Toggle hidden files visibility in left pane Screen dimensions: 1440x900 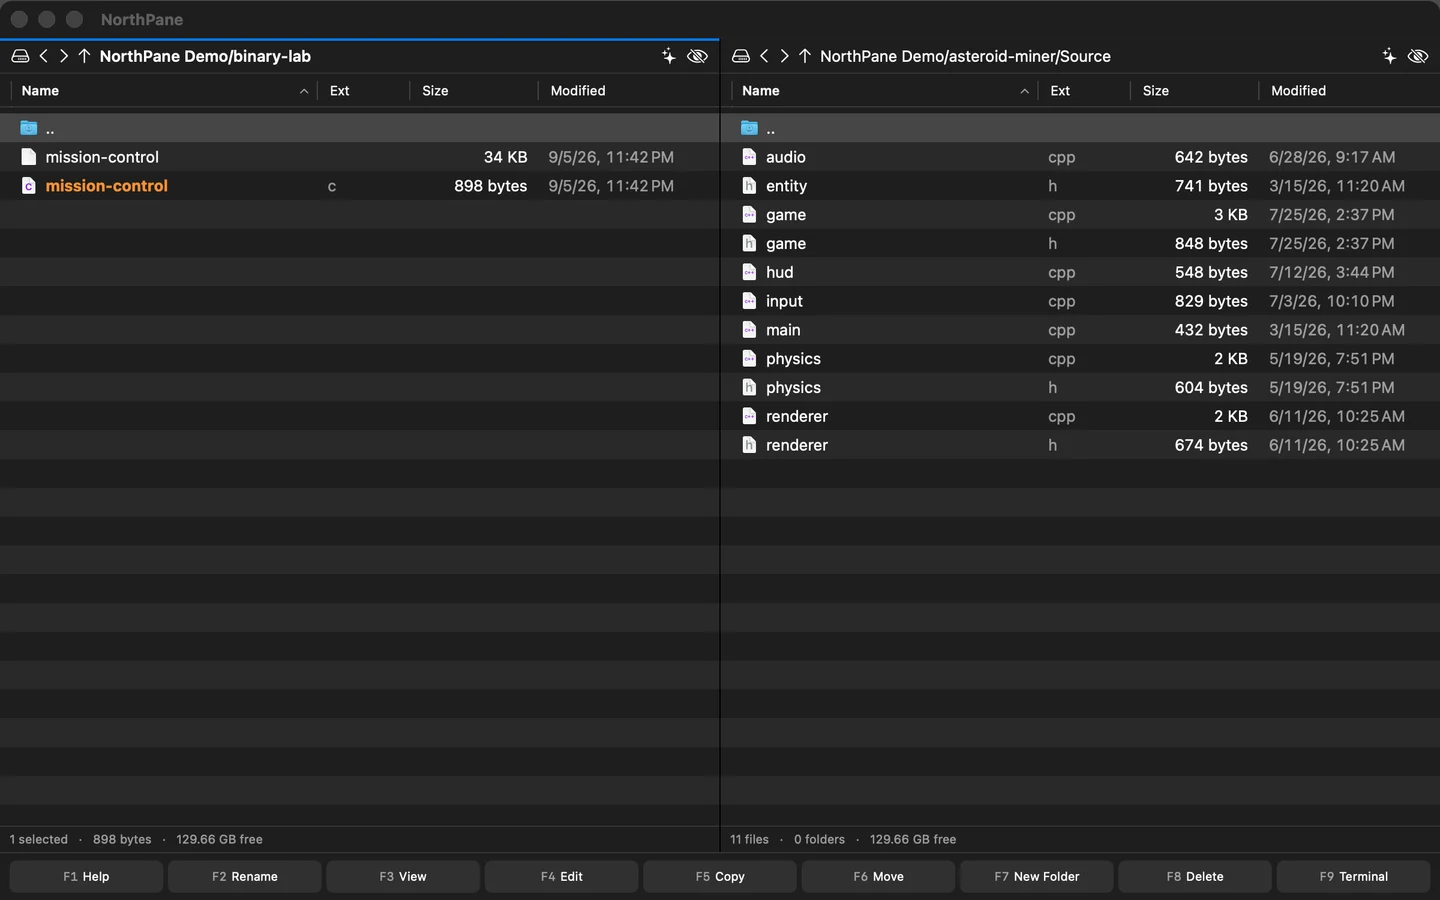698,56
